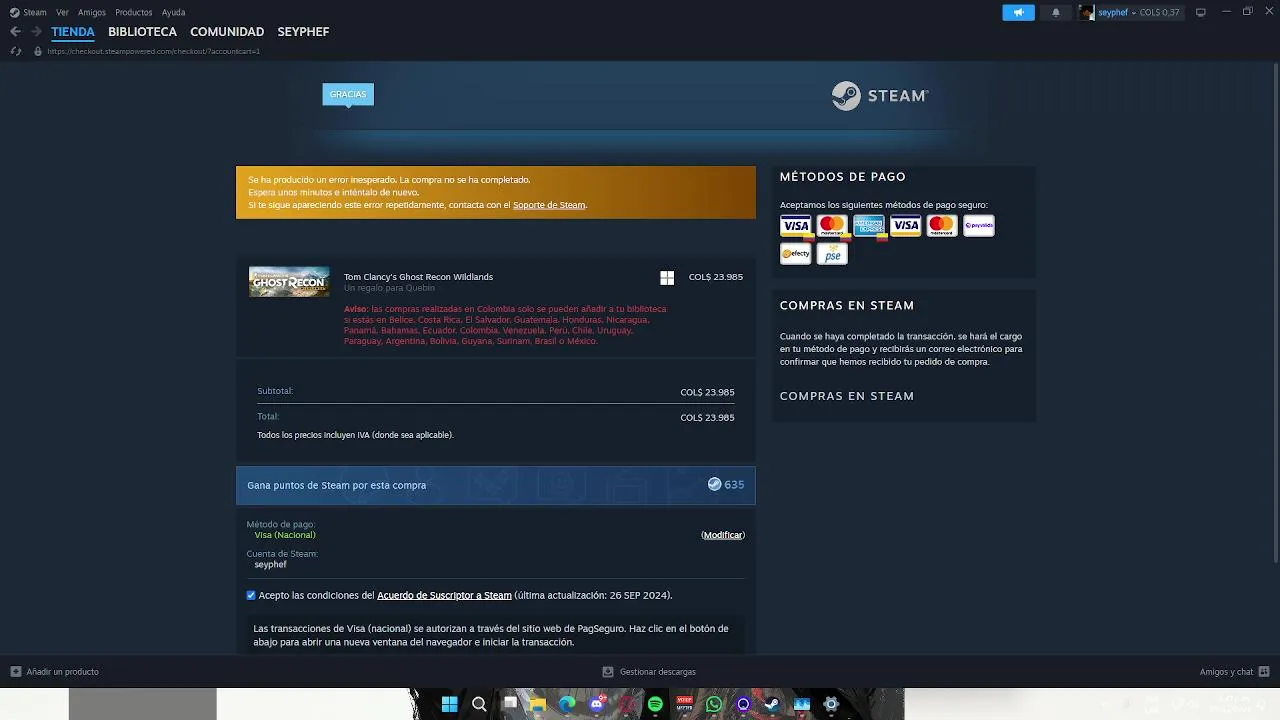Click the checkout URL address bar
The height and width of the screenshot is (720, 1280).
pos(154,51)
